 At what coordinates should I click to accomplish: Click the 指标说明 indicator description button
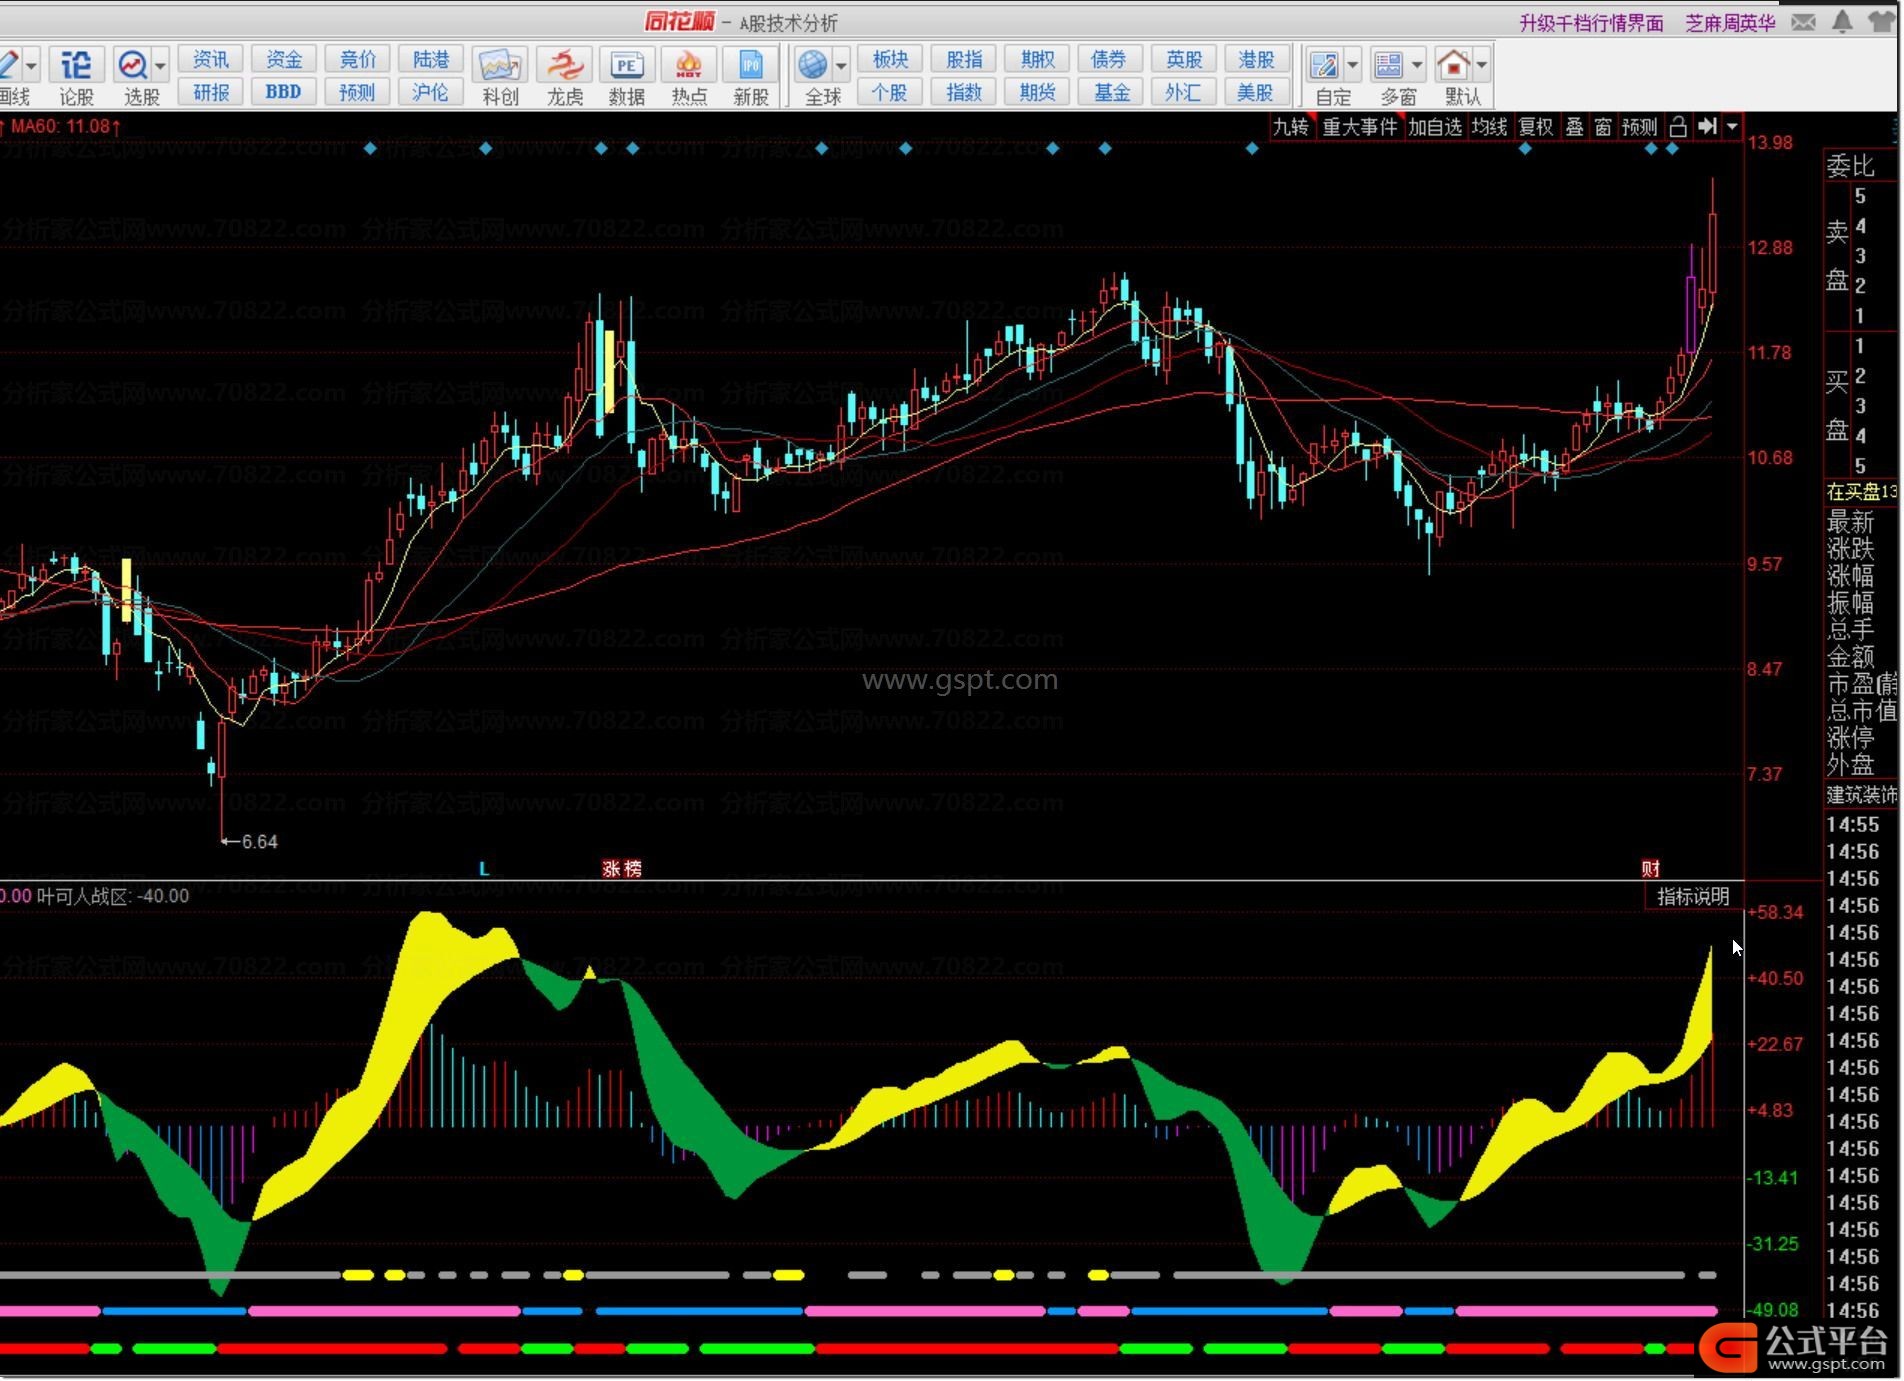tap(1692, 897)
